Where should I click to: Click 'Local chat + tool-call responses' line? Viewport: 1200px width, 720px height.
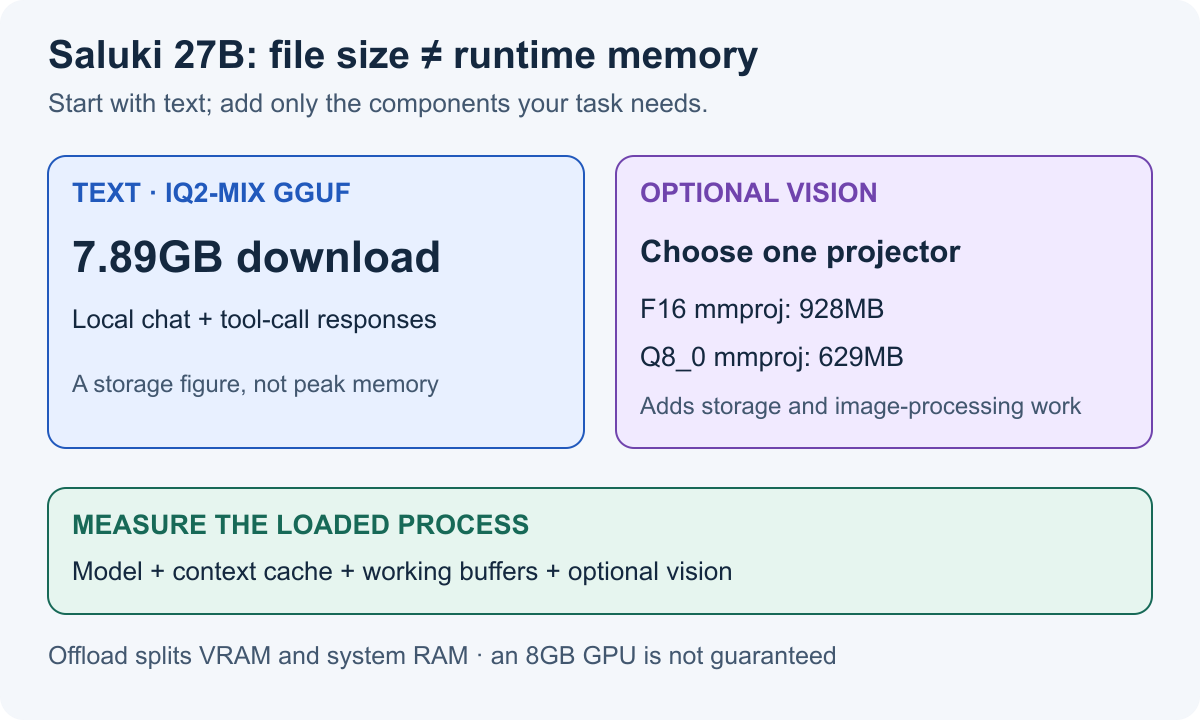[254, 320]
